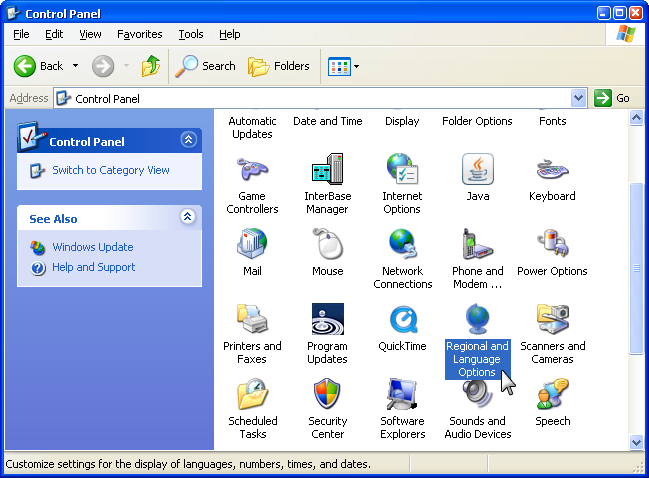The height and width of the screenshot is (478, 649).
Task: Collapse the See Also pane
Action: point(187,216)
